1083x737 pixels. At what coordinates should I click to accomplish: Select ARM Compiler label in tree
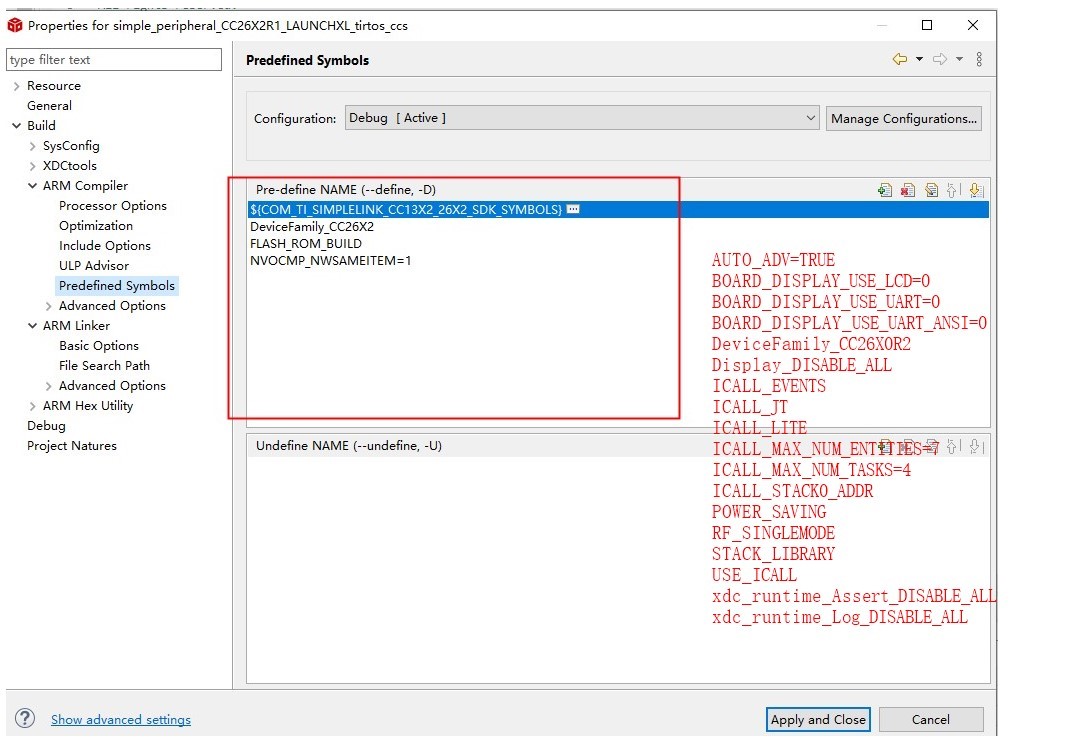[85, 186]
